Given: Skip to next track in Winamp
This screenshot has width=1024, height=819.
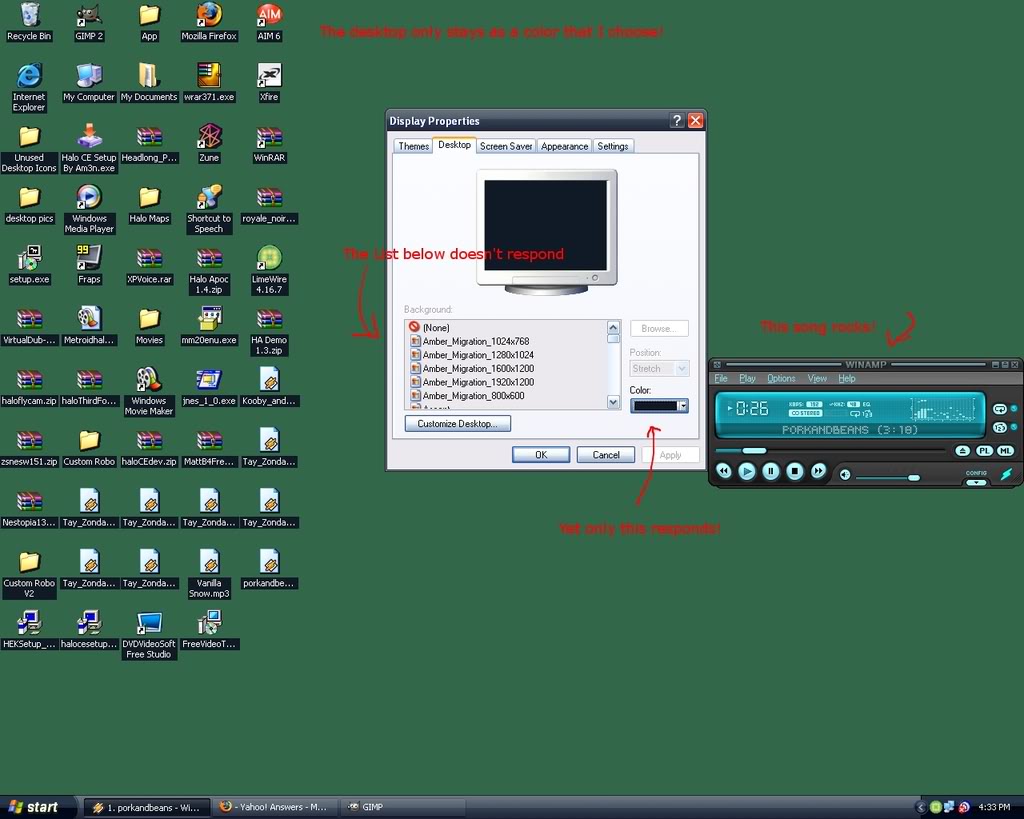Looking at the screenshot, I should tap(818, 470).
